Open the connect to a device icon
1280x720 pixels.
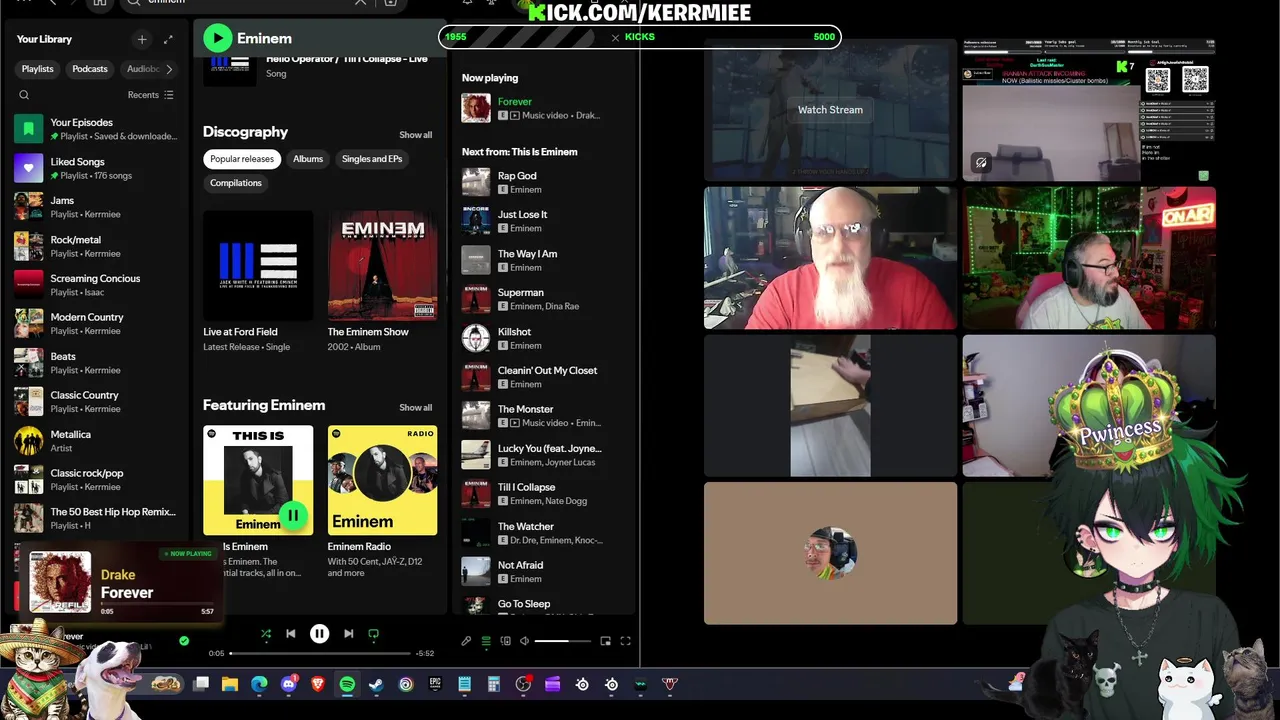[505, 641]
